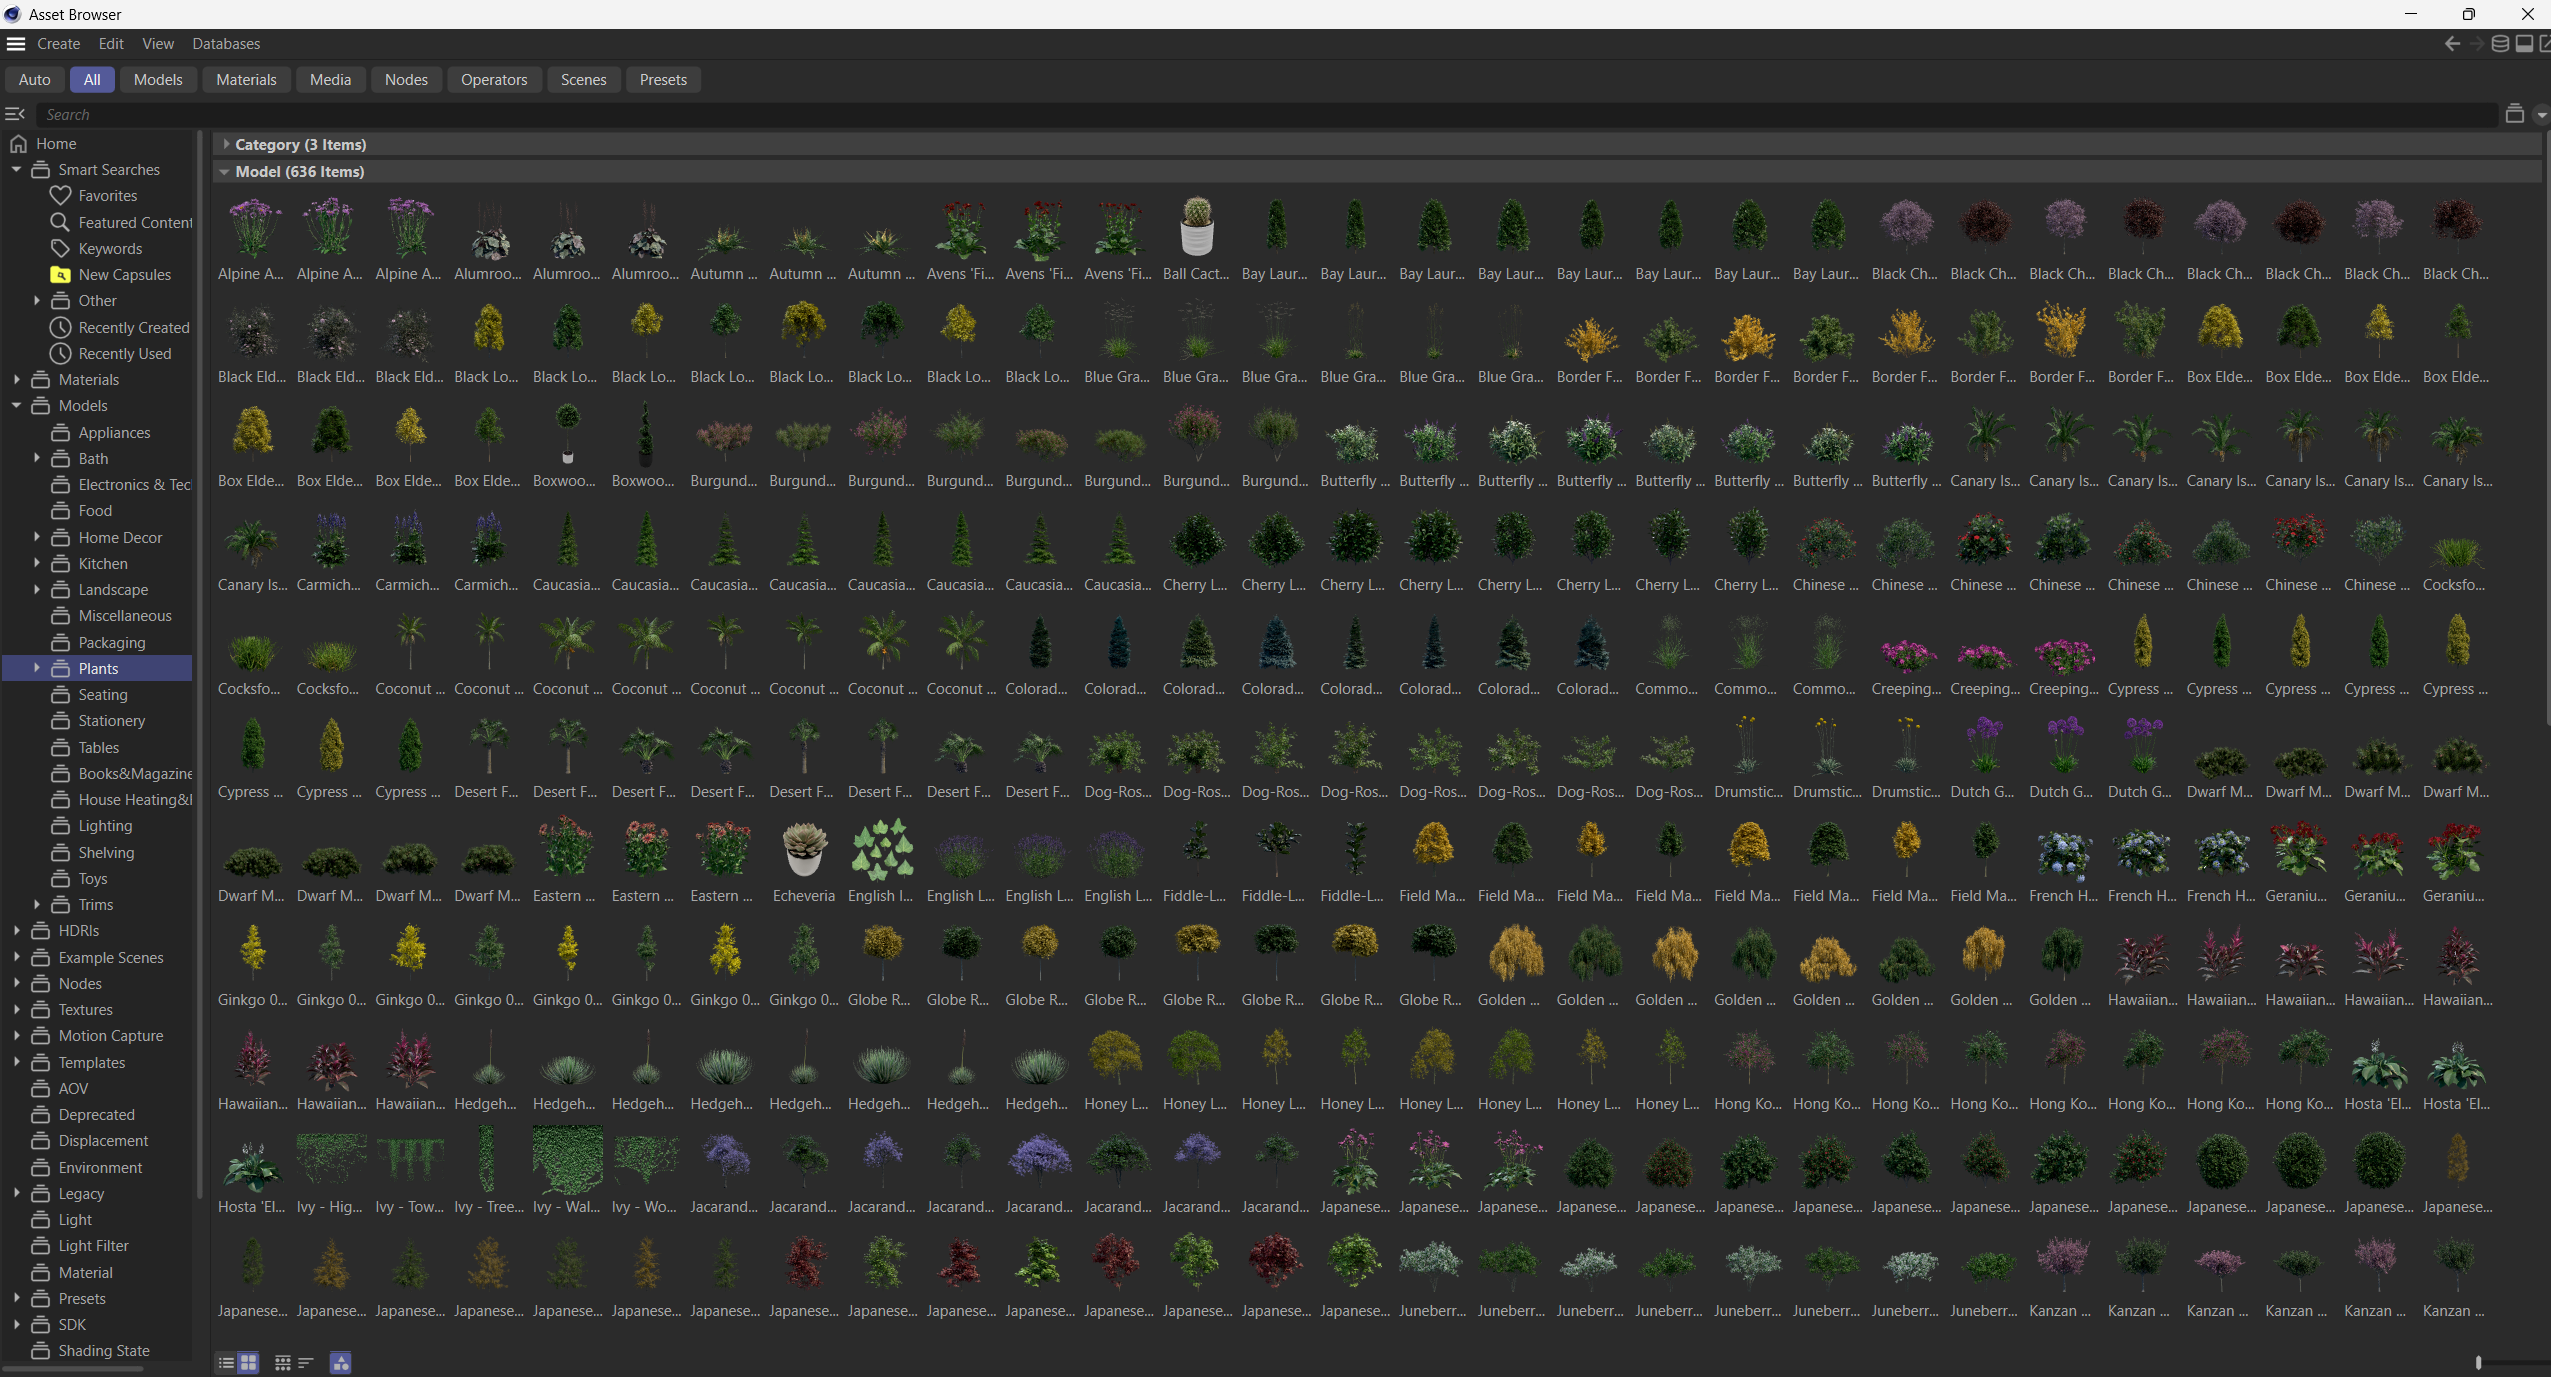The width and height of the screenshot is (2551, 1377).
Task: Switch to list view mode
Action: click(227, 1362)
